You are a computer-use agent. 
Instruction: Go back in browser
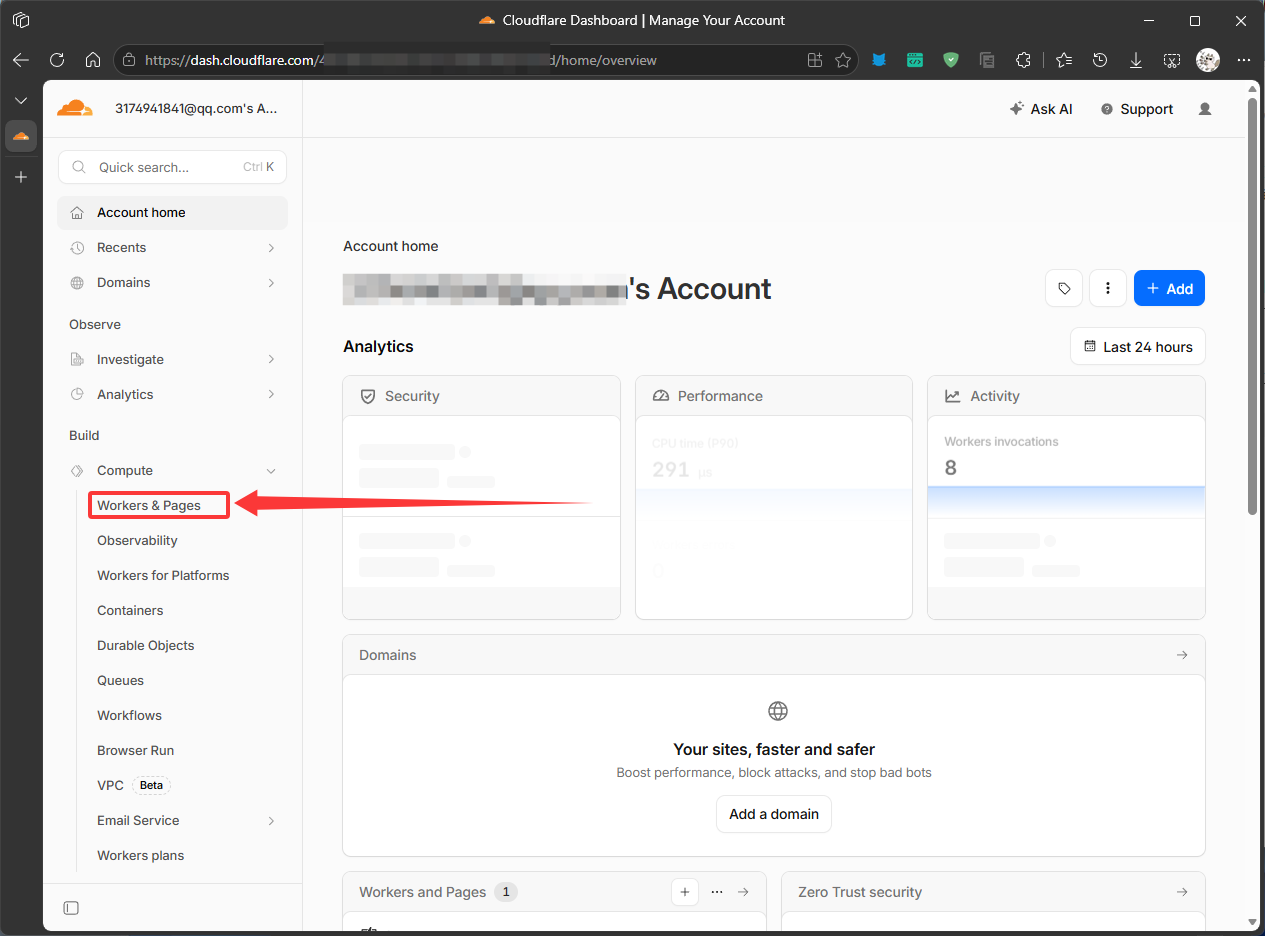coord(21,60)
